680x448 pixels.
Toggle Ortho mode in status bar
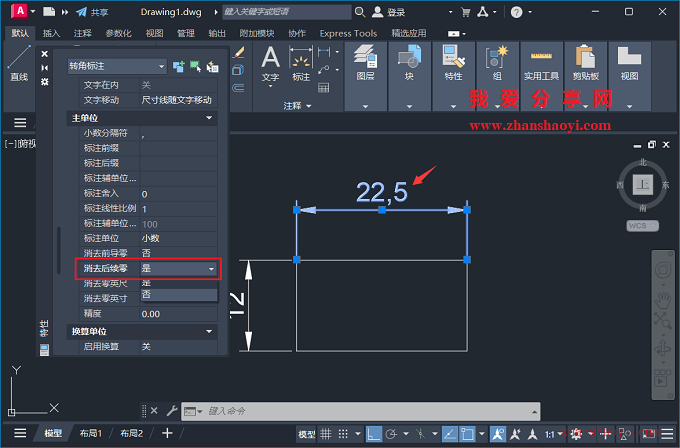click(374, 434)
